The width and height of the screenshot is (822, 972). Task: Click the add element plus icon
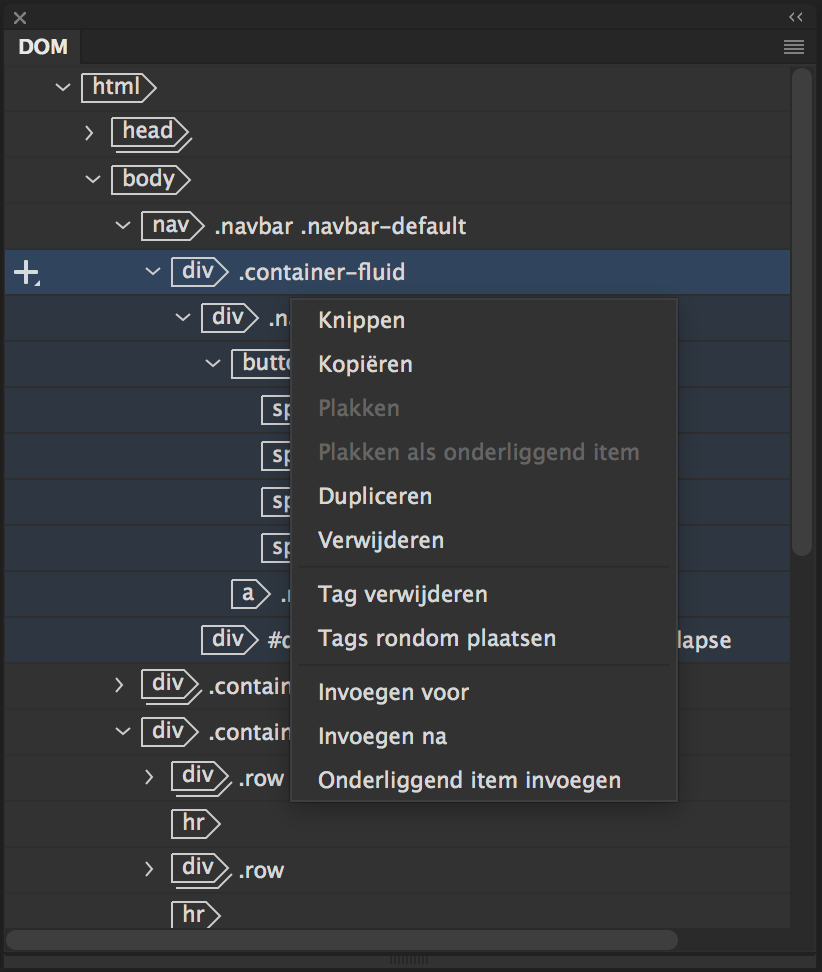pos(26,272)
